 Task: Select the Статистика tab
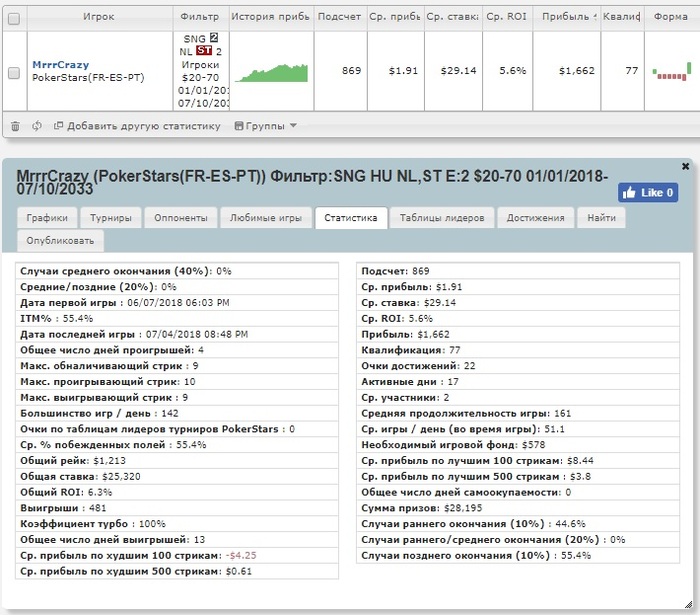pos(351,218)
